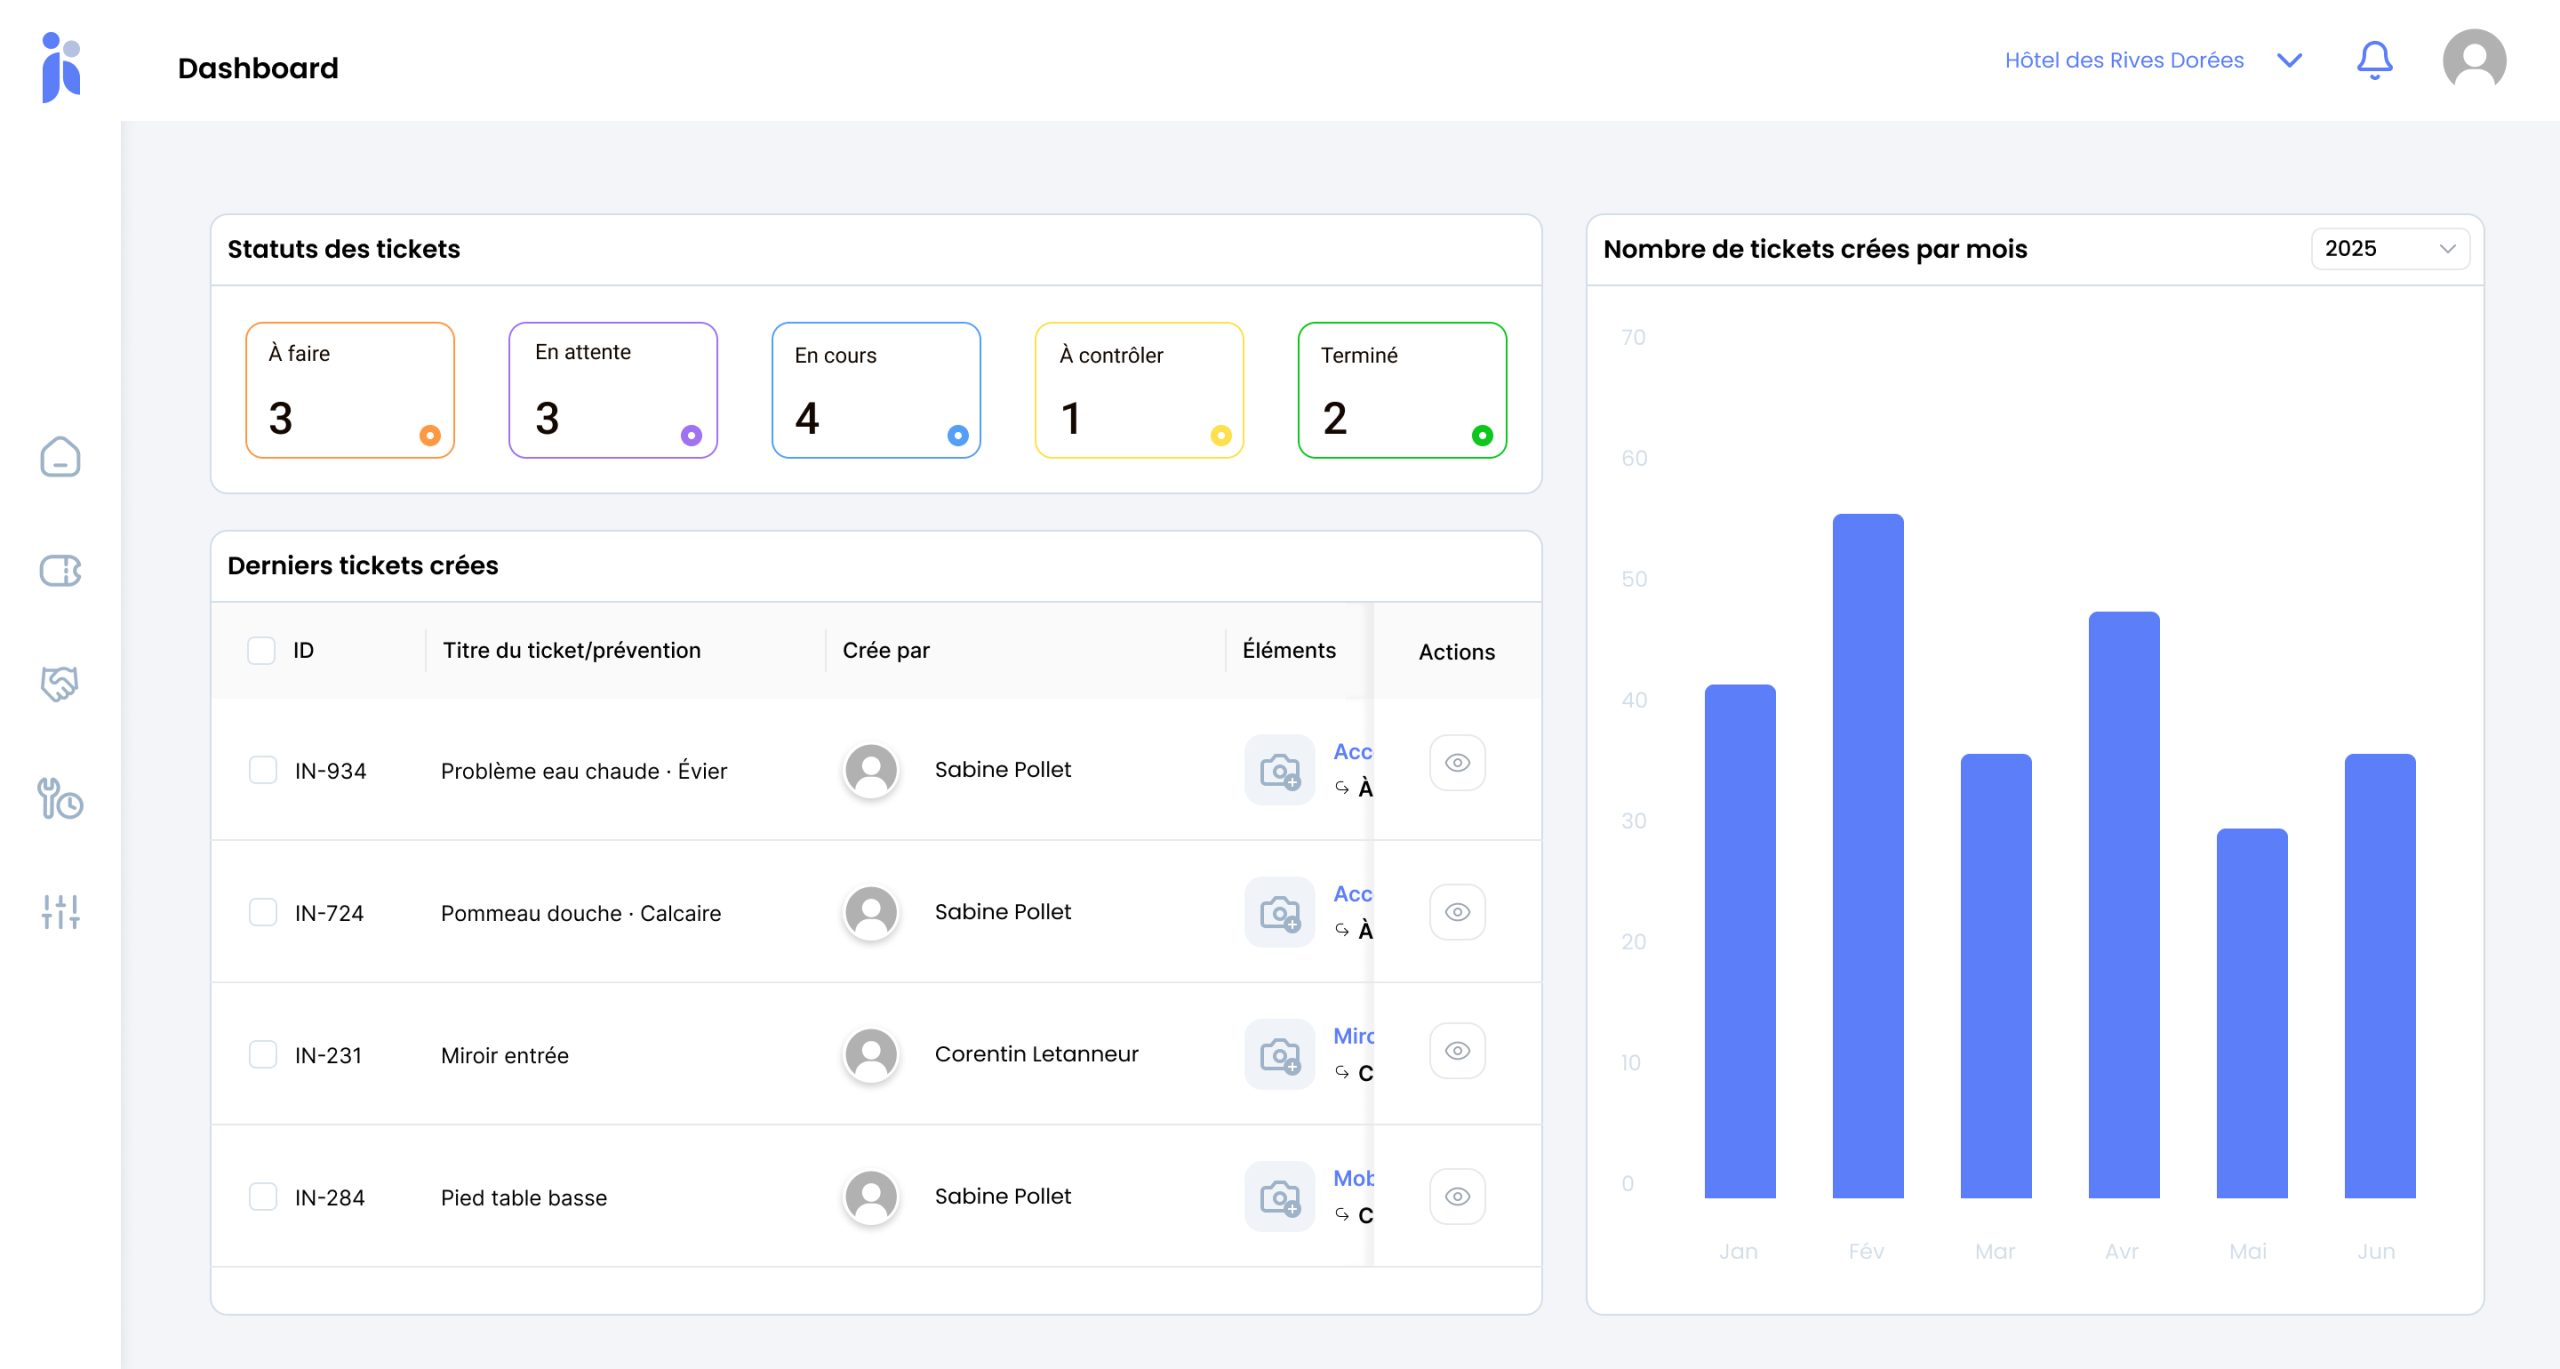Click the Acc element link for IN-934
The image size is (2560, 1369).
[1352, 752]
